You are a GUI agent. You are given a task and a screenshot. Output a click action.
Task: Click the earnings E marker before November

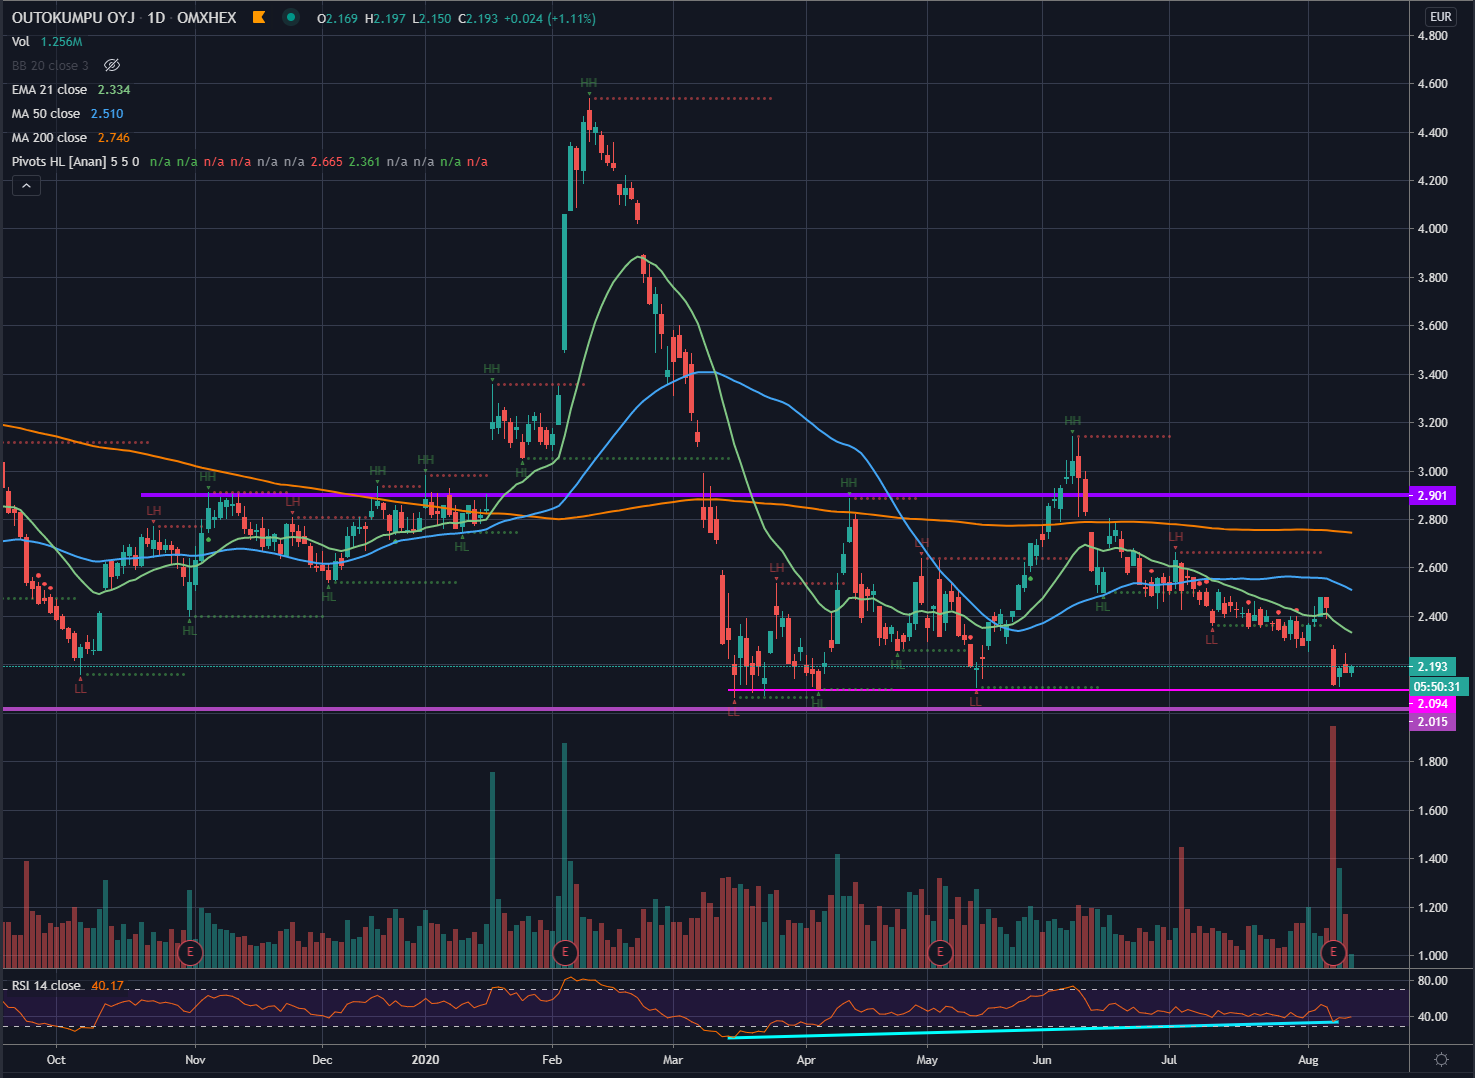pos(190,952)
